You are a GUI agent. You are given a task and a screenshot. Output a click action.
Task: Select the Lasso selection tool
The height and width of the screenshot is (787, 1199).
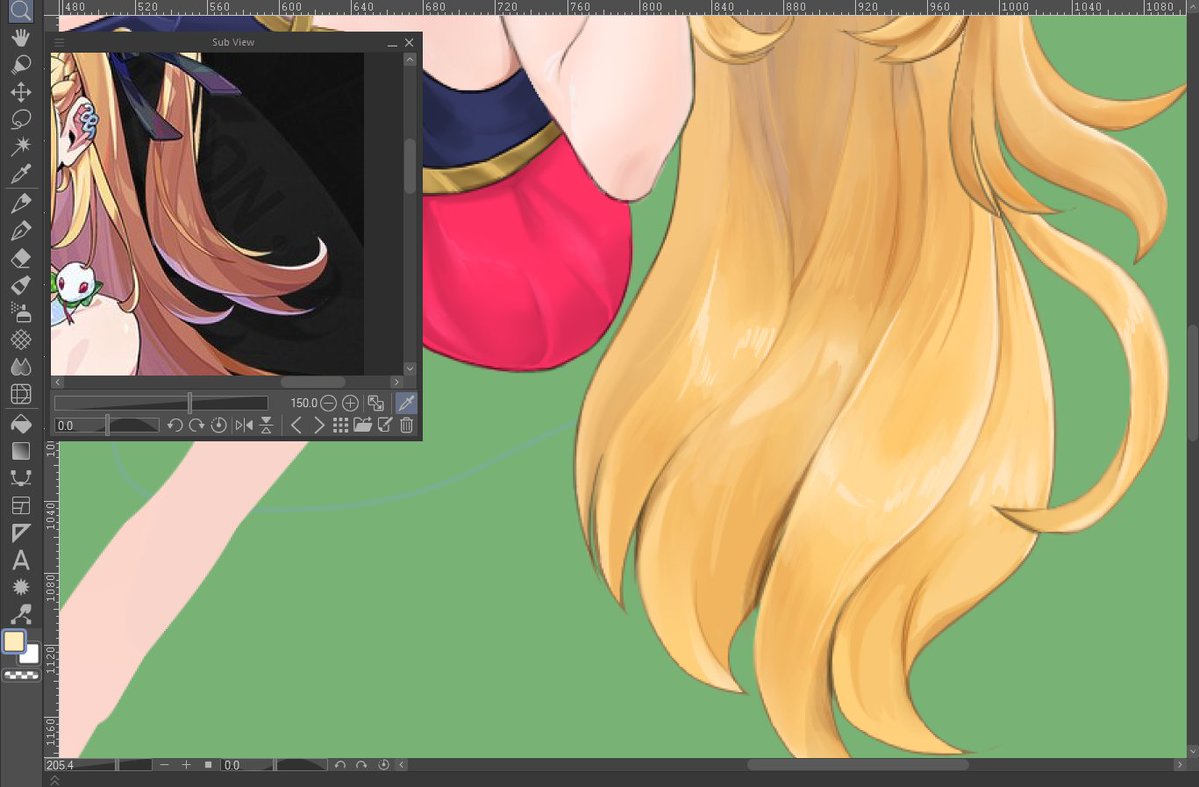coord(21,119)
